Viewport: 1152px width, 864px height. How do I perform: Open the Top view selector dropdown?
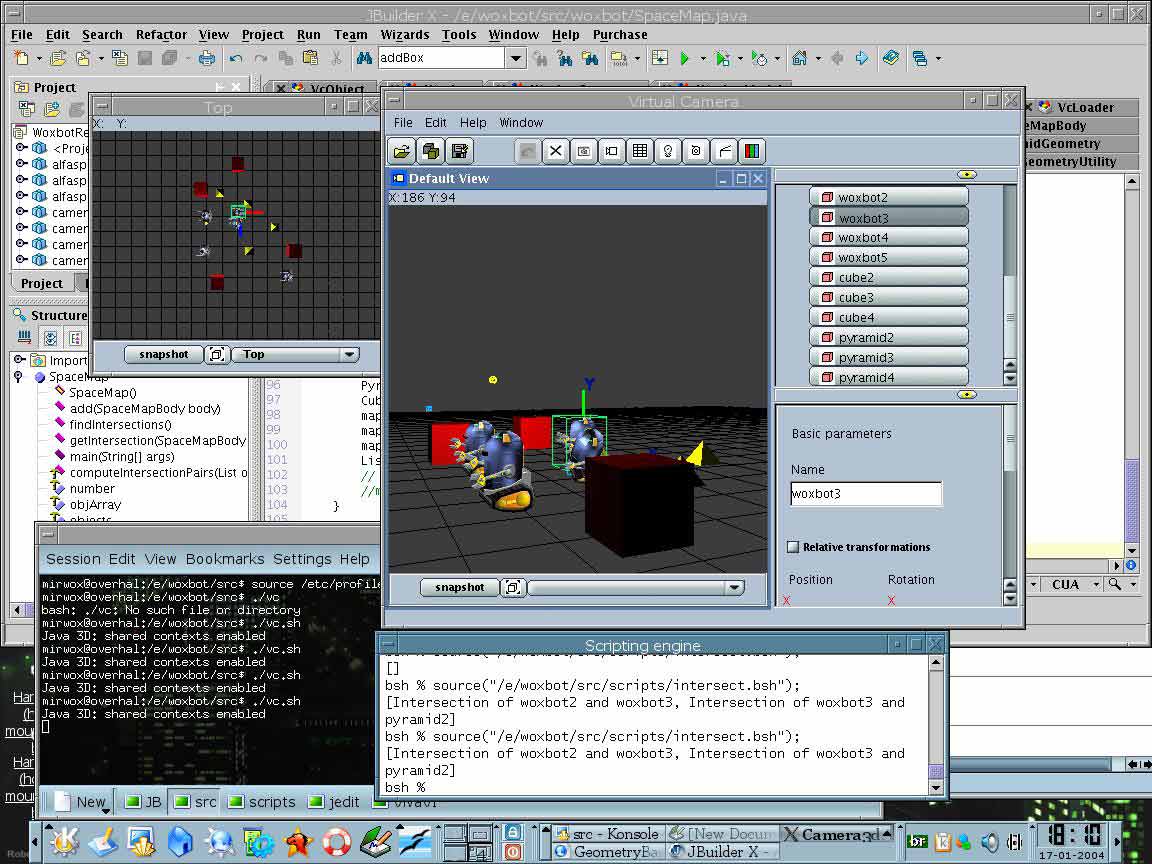click(349, 354)
